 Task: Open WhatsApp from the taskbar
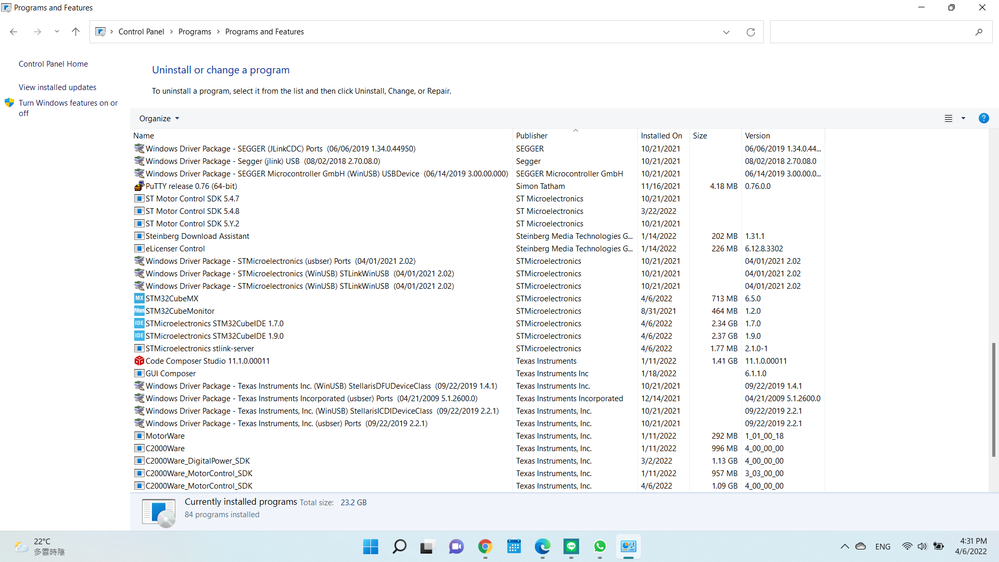(x=600, y=546)
